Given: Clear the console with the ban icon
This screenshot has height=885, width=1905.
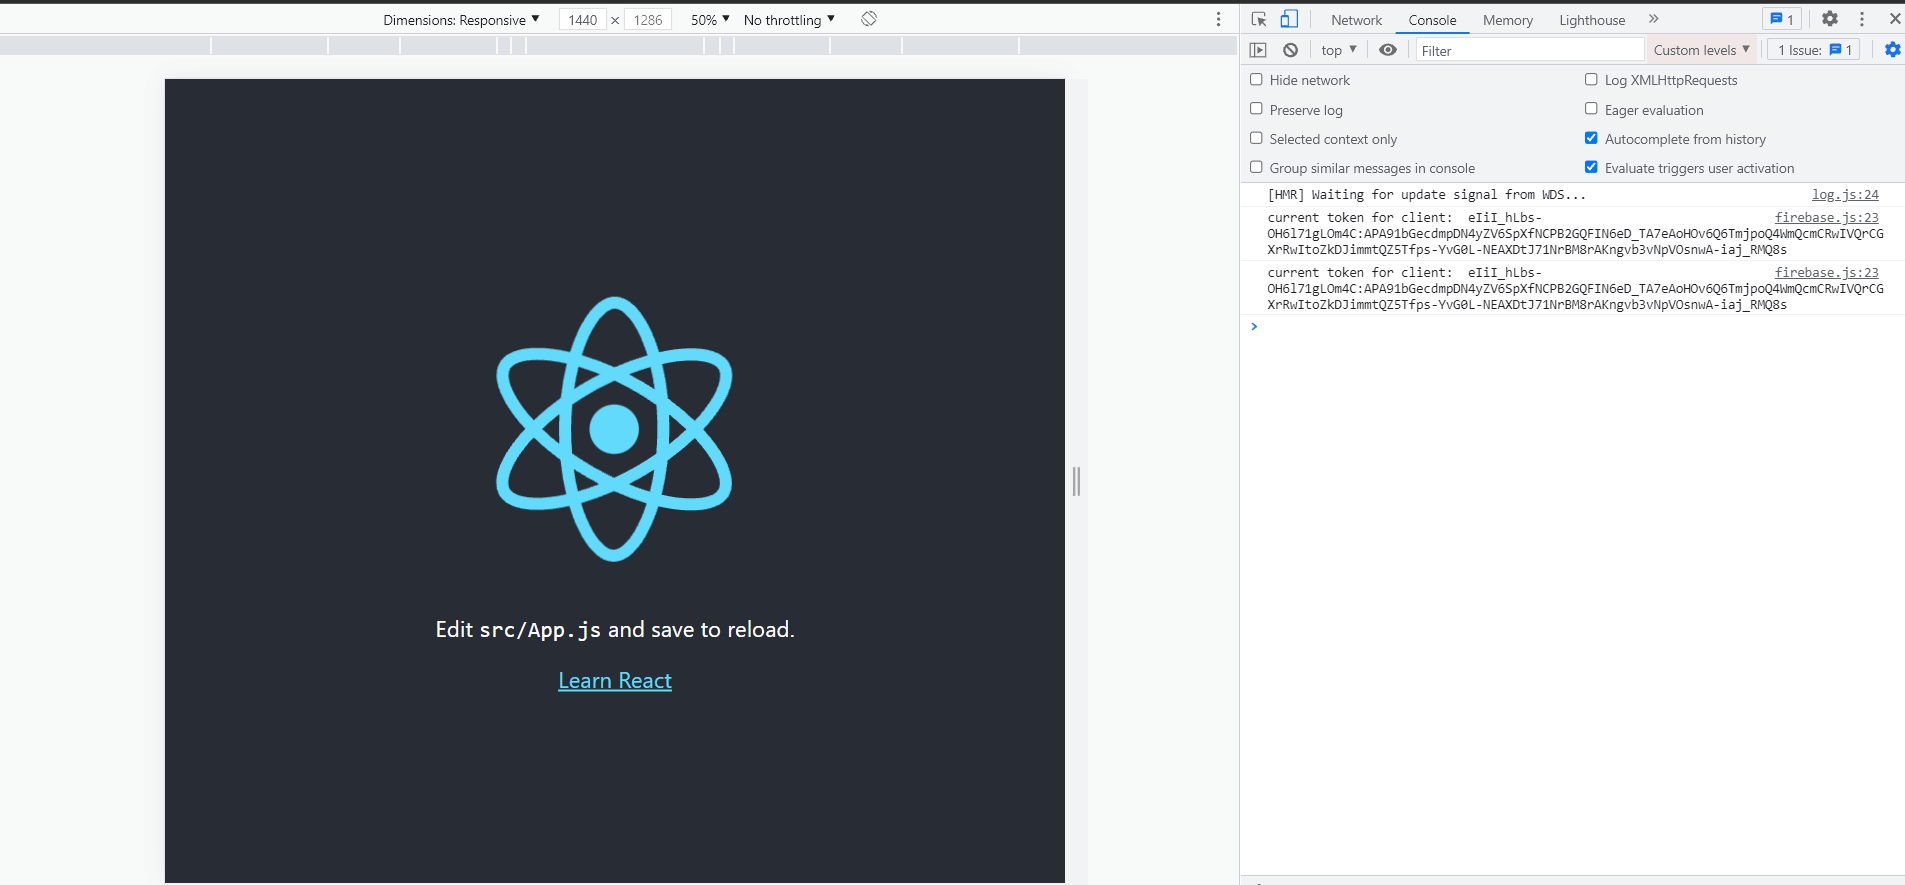Looking at the screenshot, I should click(x=1290, y=50).
